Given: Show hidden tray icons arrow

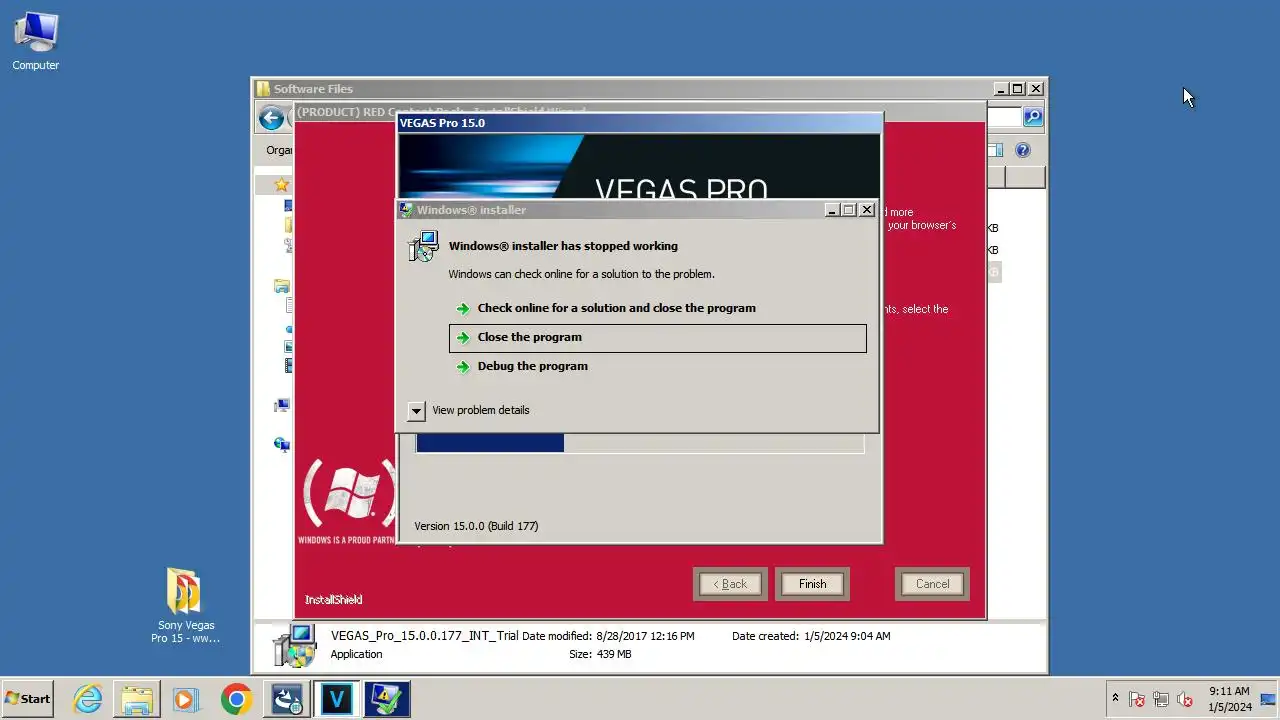Looking at the screenshot, I should click(x=1115, y=698).
